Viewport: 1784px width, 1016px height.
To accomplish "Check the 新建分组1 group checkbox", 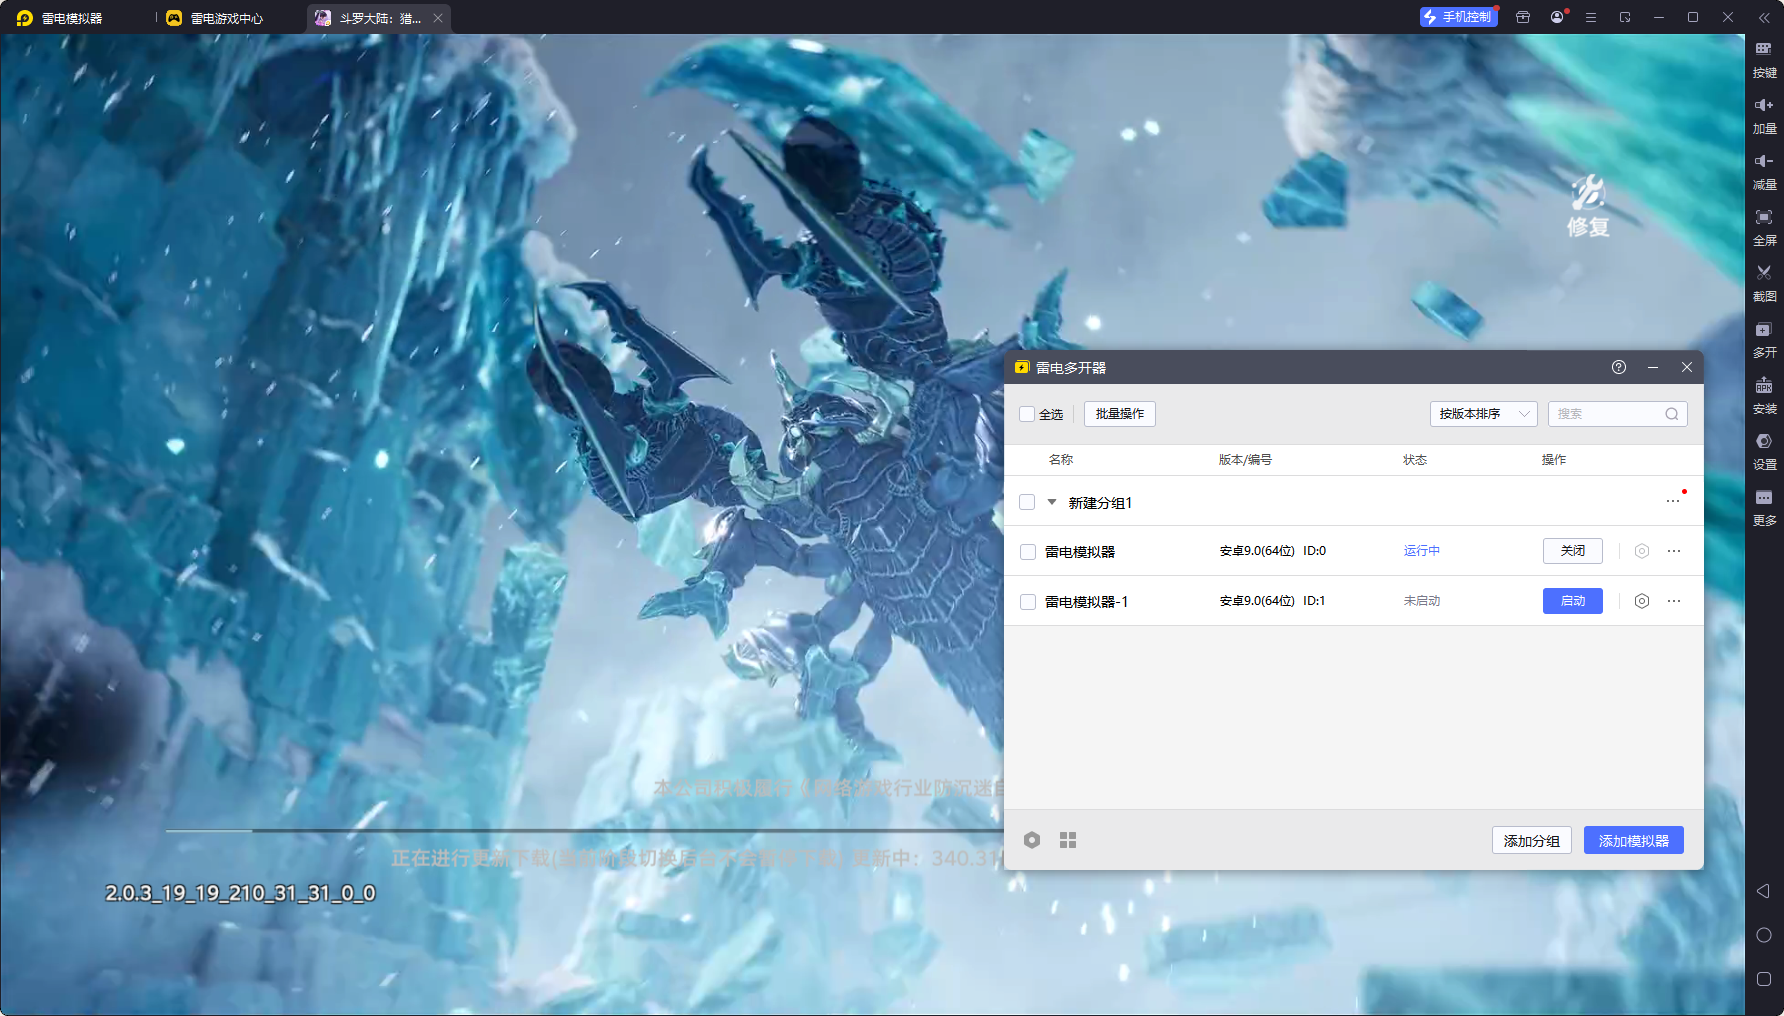I will click(x=1027, y=502).
